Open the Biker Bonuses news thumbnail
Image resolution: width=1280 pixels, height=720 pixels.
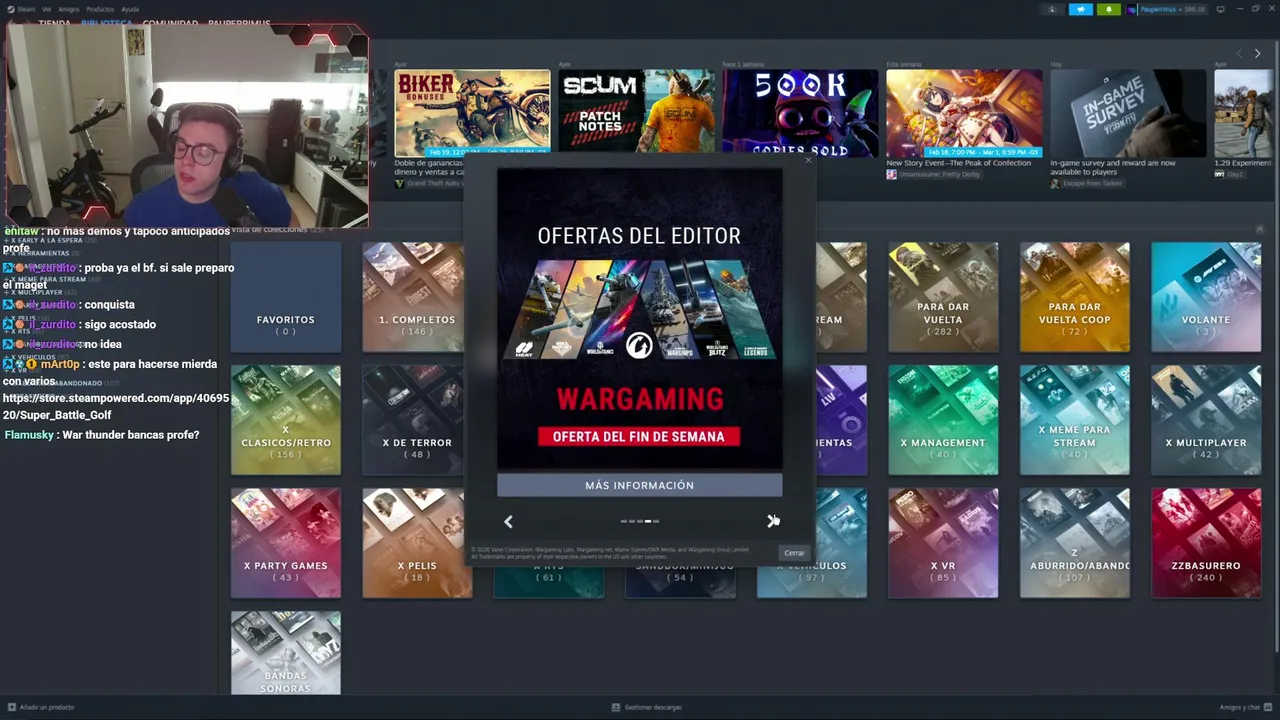[x=472, y=113]
